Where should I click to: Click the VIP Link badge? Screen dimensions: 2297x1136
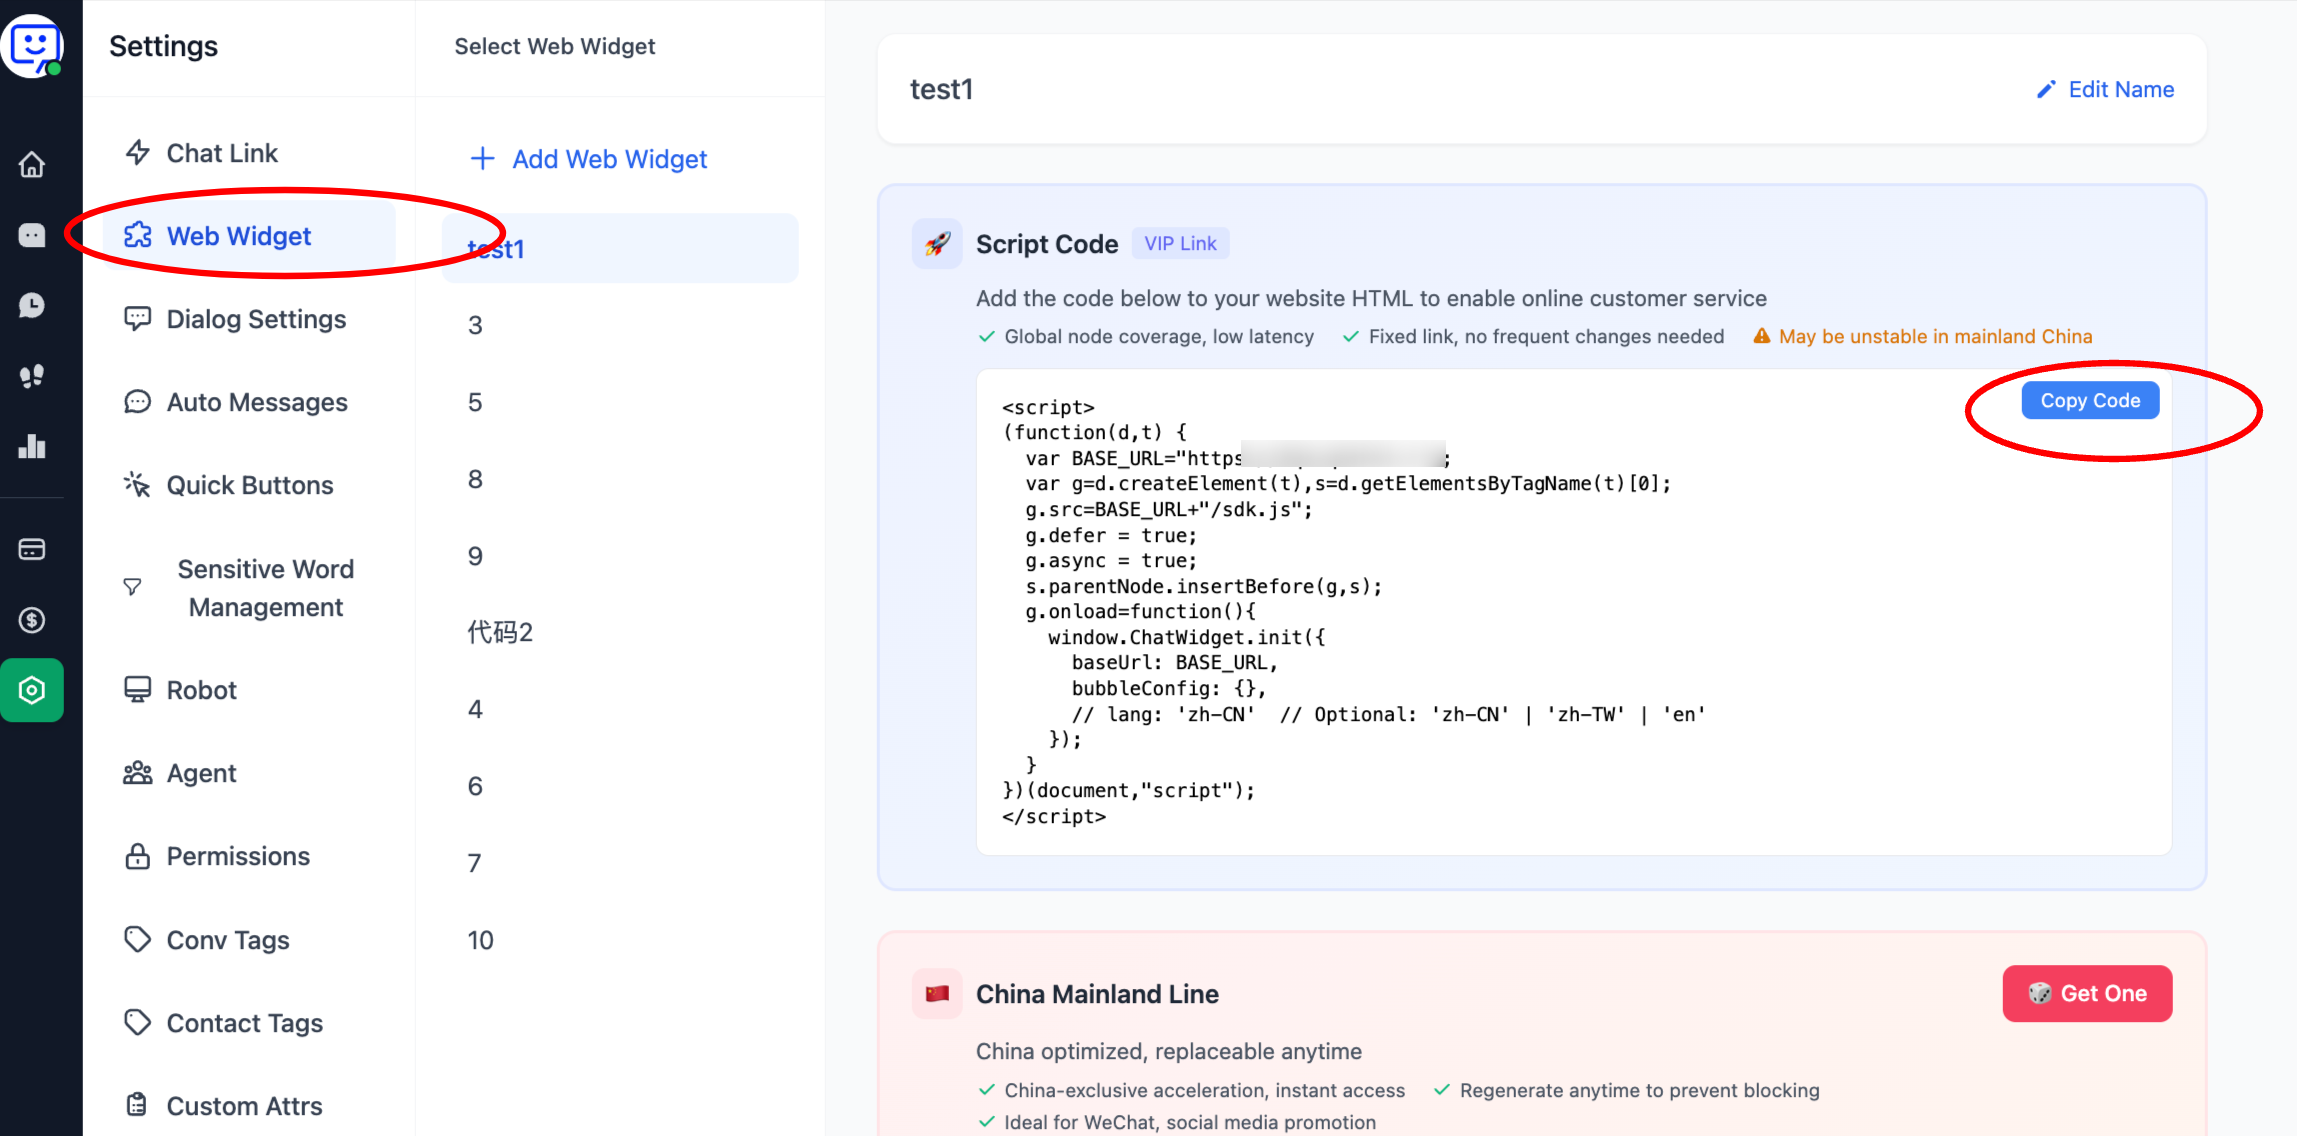(1180, 243)
